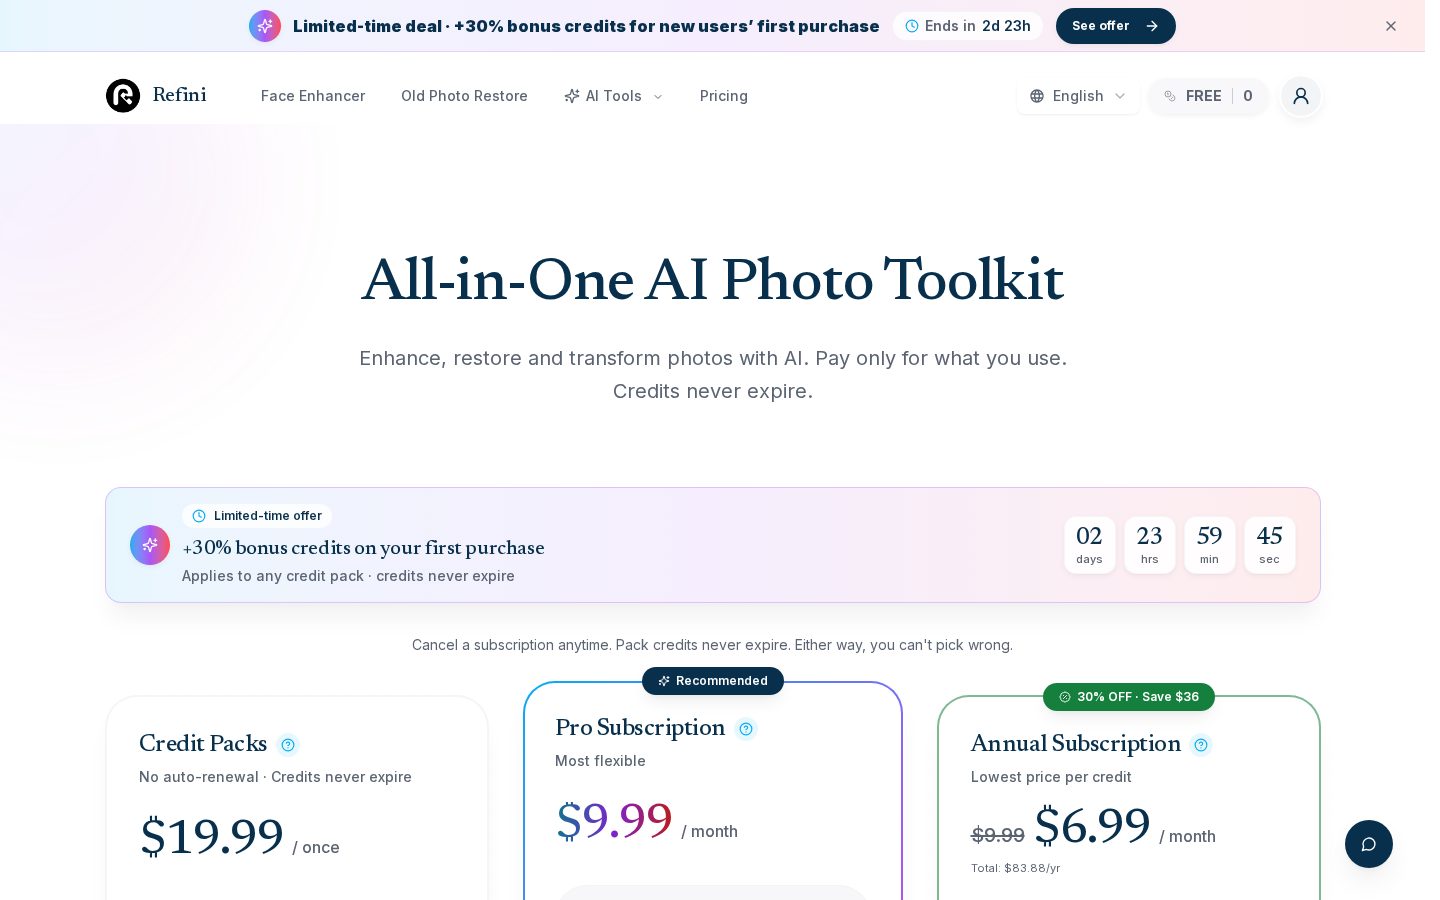Click sparkle icon in Recommended badge

pyautogui.click(x=664, y=681)
